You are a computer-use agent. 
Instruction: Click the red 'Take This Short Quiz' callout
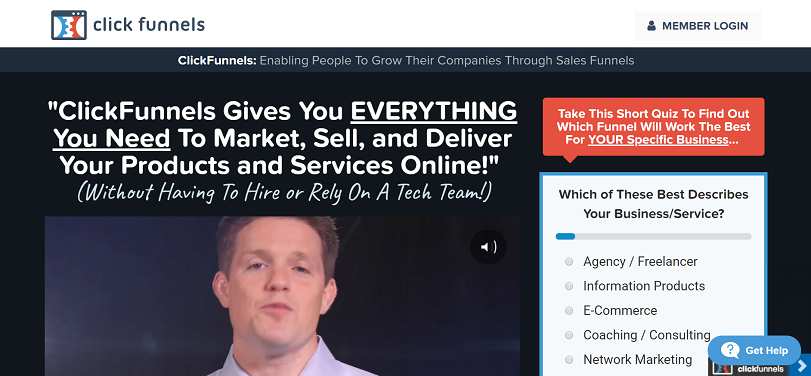click(x=653, y=127)
